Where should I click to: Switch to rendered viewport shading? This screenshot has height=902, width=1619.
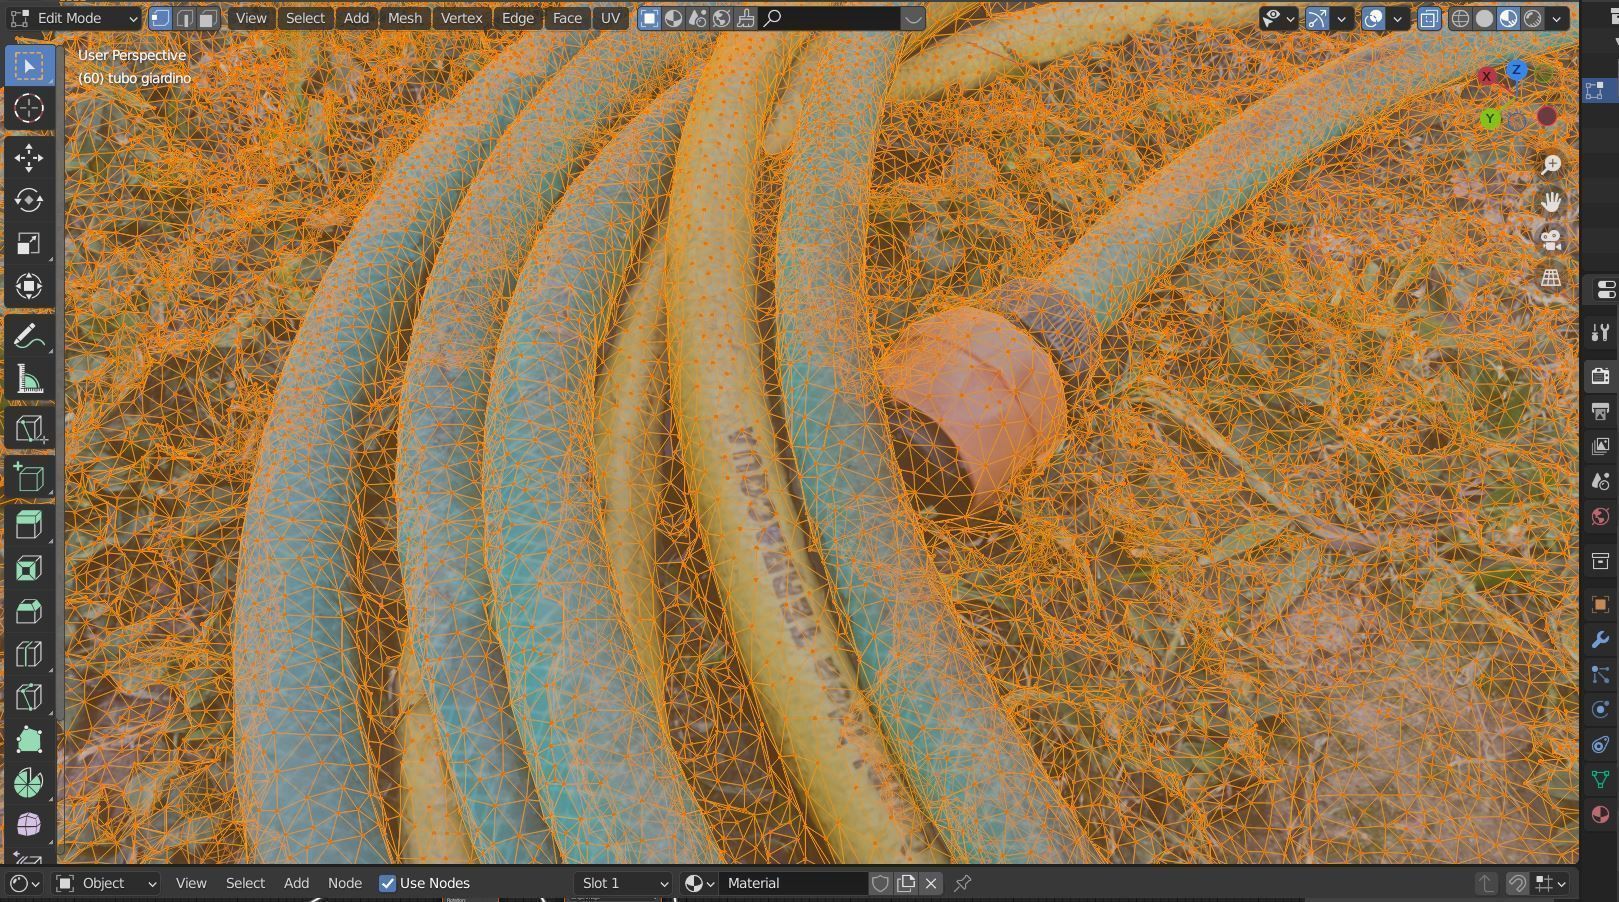pos(1533,18)
